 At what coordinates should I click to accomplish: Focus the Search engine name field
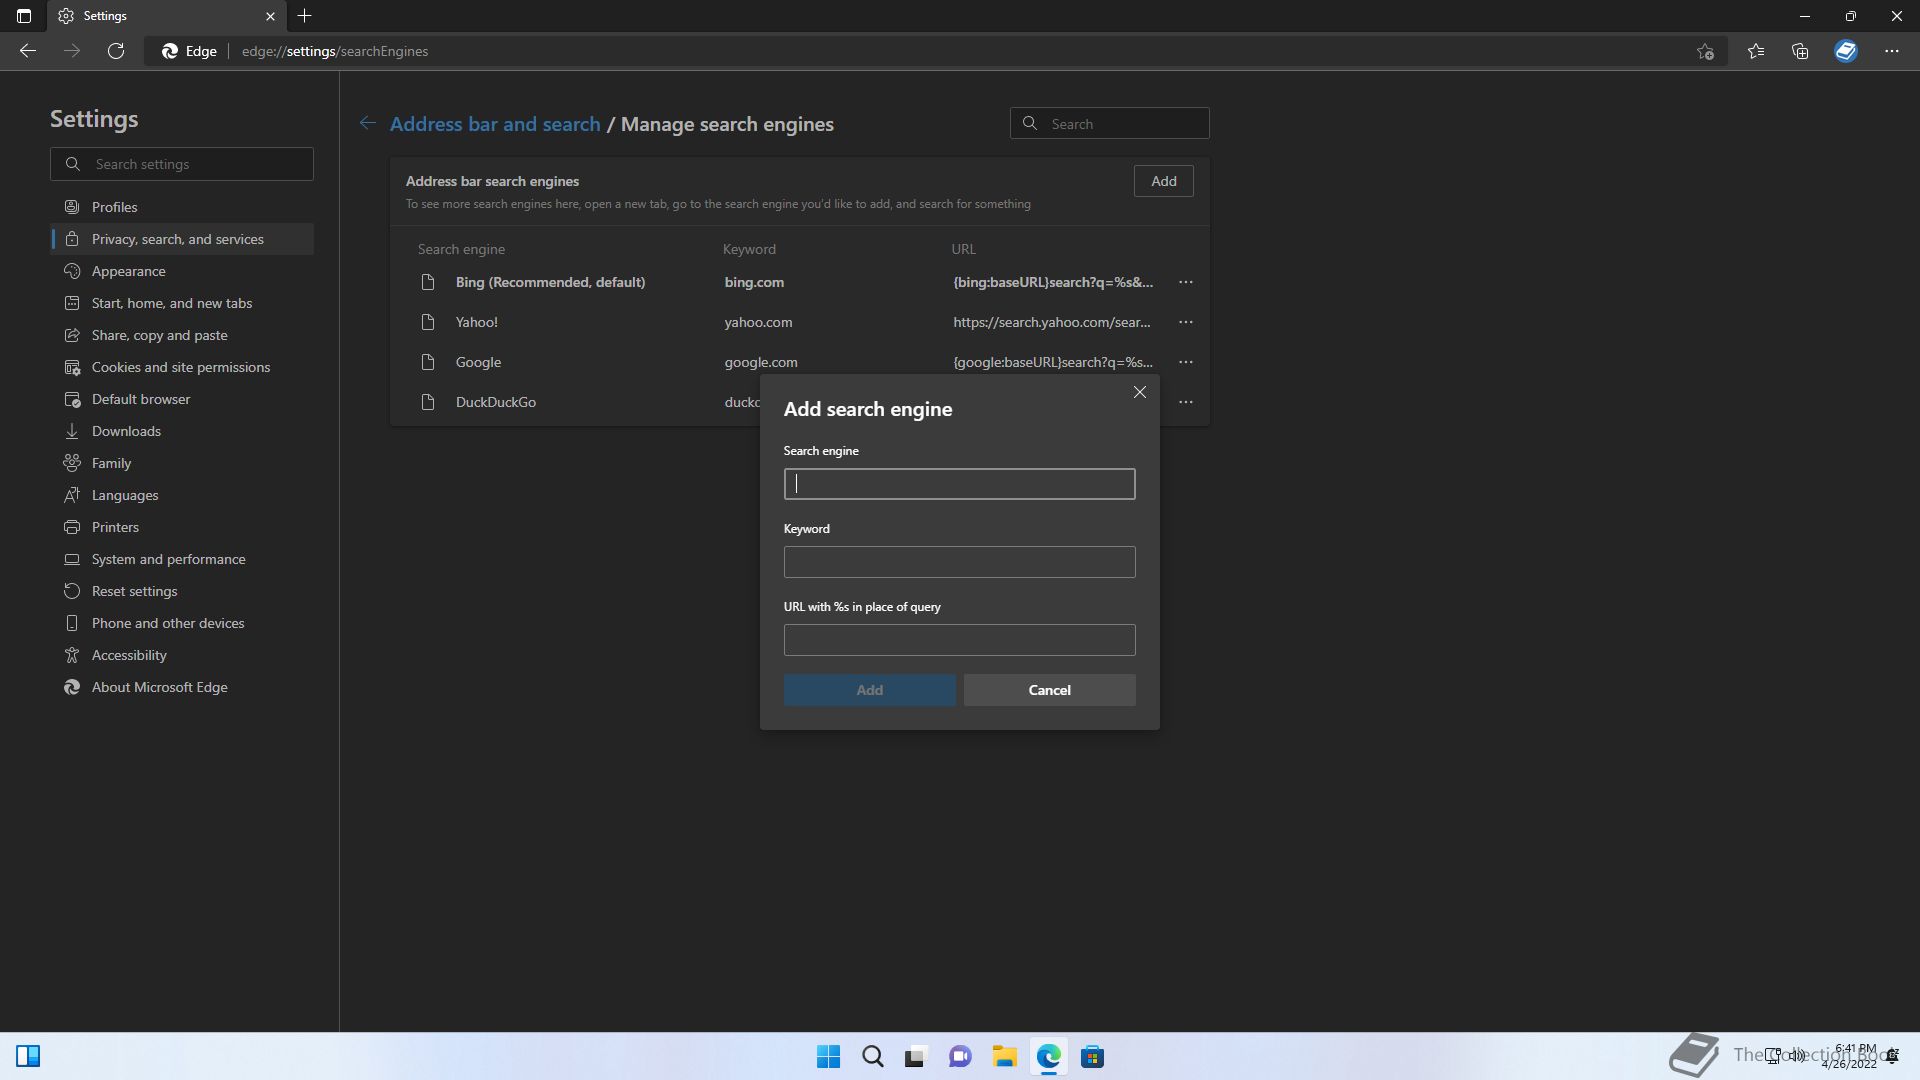pos(959,484)
